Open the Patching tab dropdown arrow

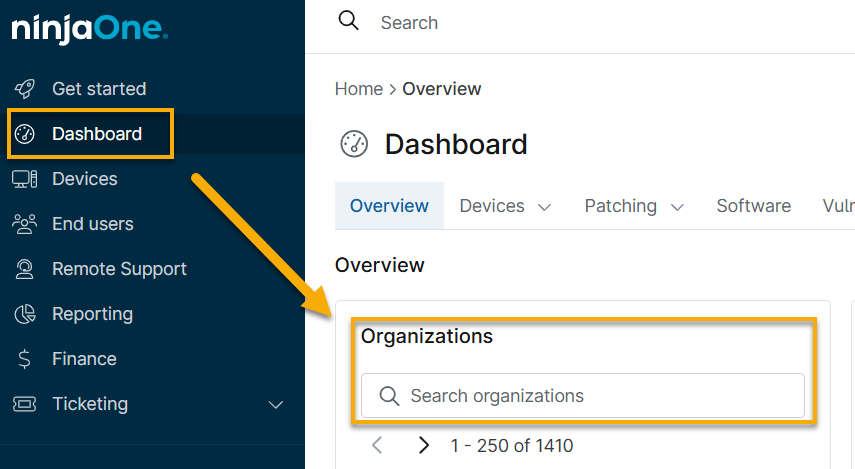tap(677, 207)
